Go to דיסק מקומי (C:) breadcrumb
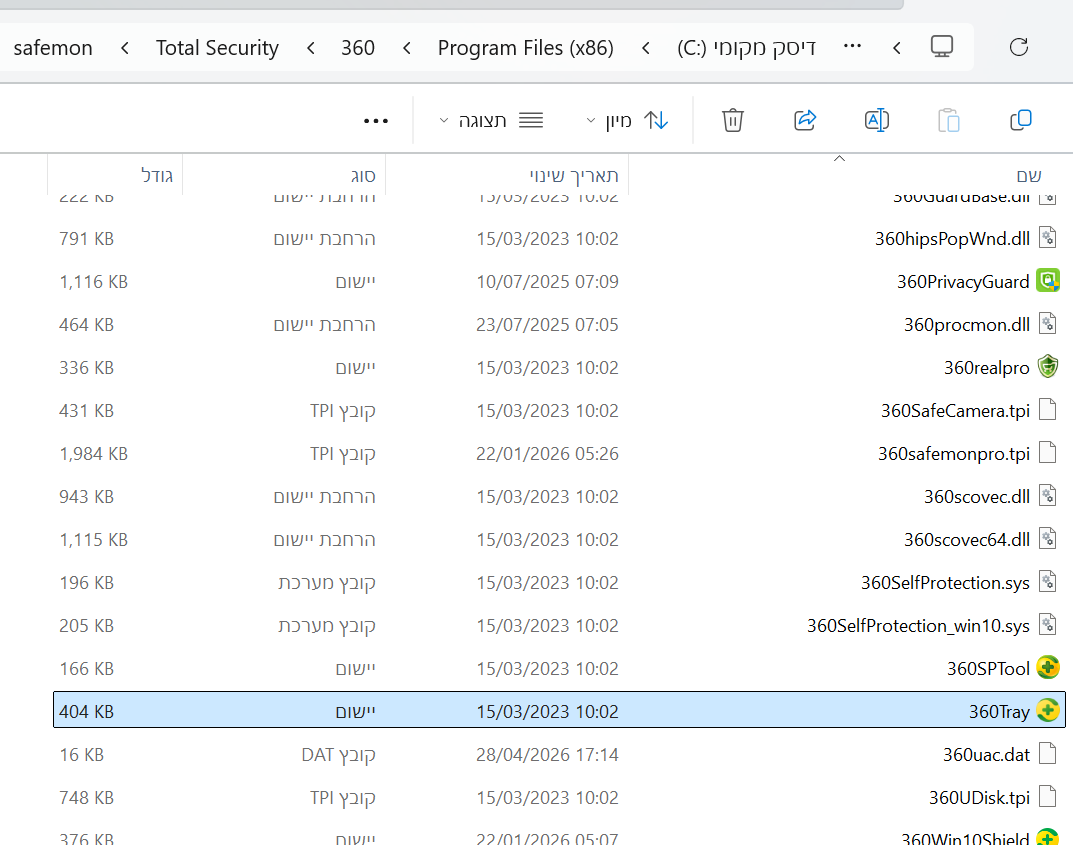This screenshot has height=845, width=1073. pos(746,48)
